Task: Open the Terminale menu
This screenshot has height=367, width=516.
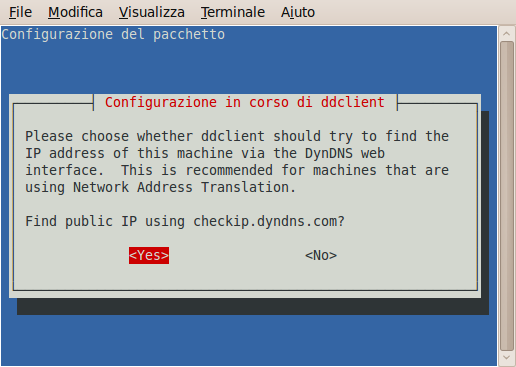Action: (233, 12)
